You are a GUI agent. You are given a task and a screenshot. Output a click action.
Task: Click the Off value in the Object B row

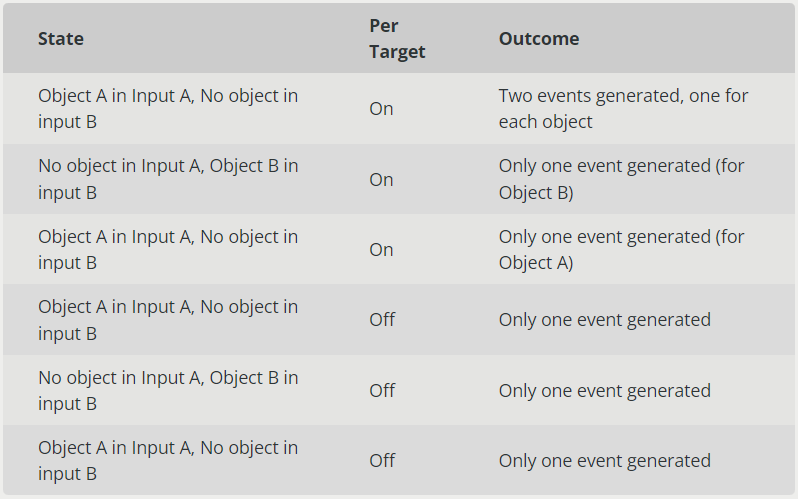382,391
